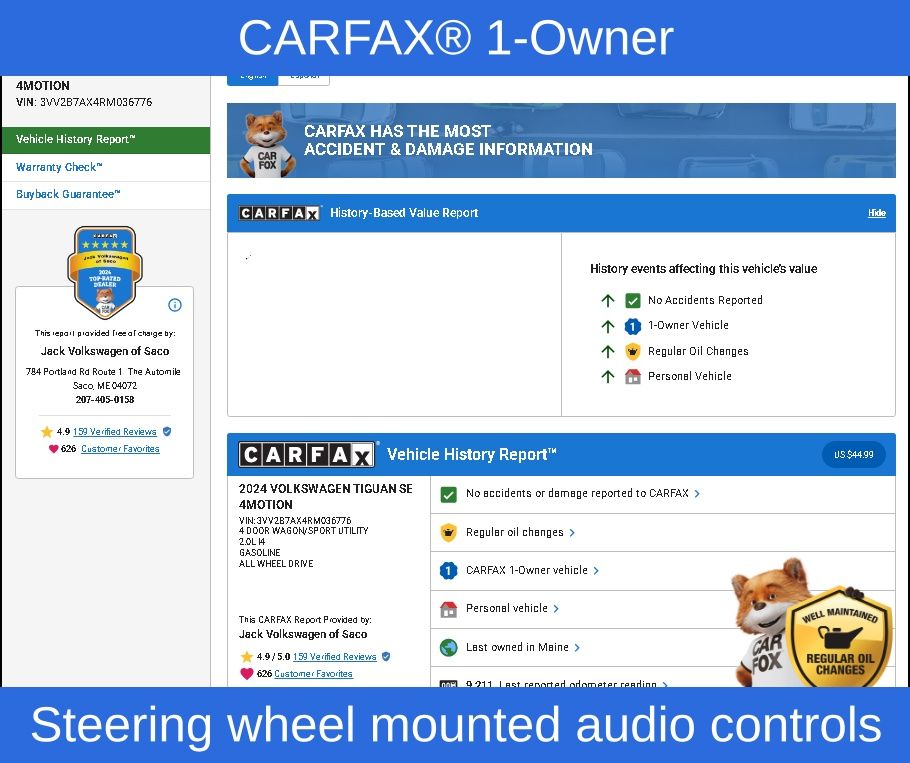Expand the Regular oil changes chevron
The width and height of the screenshot is (910, 763).
coord(572,533)
